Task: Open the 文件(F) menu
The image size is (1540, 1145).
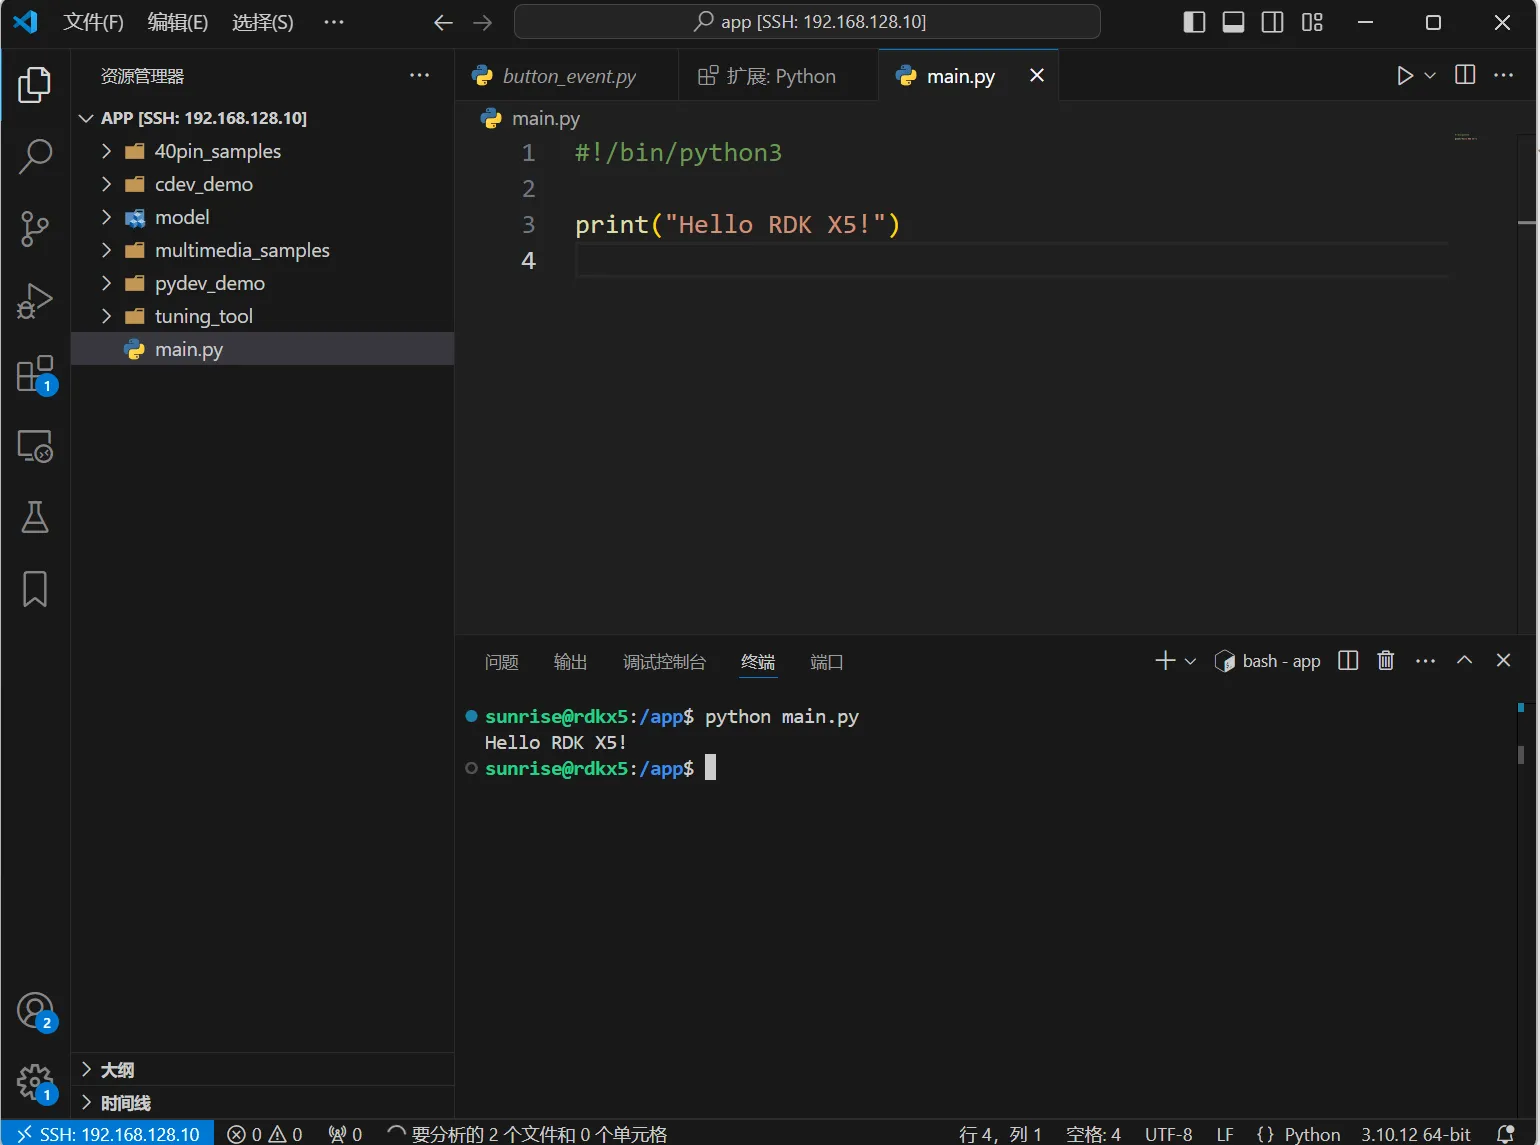Action: (94, 22)
